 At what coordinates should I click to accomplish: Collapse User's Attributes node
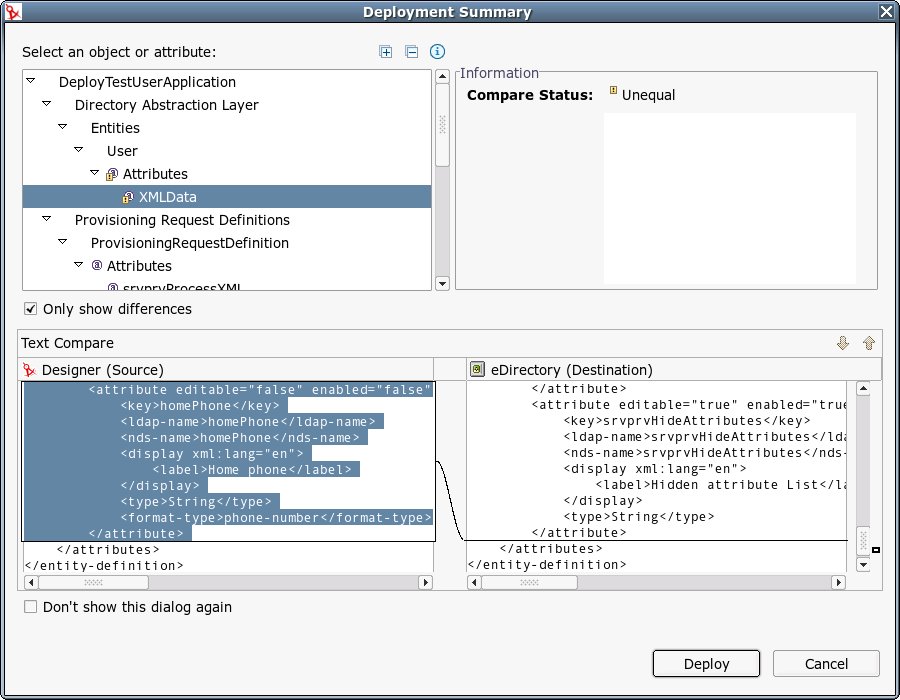[x=95, y=173]
